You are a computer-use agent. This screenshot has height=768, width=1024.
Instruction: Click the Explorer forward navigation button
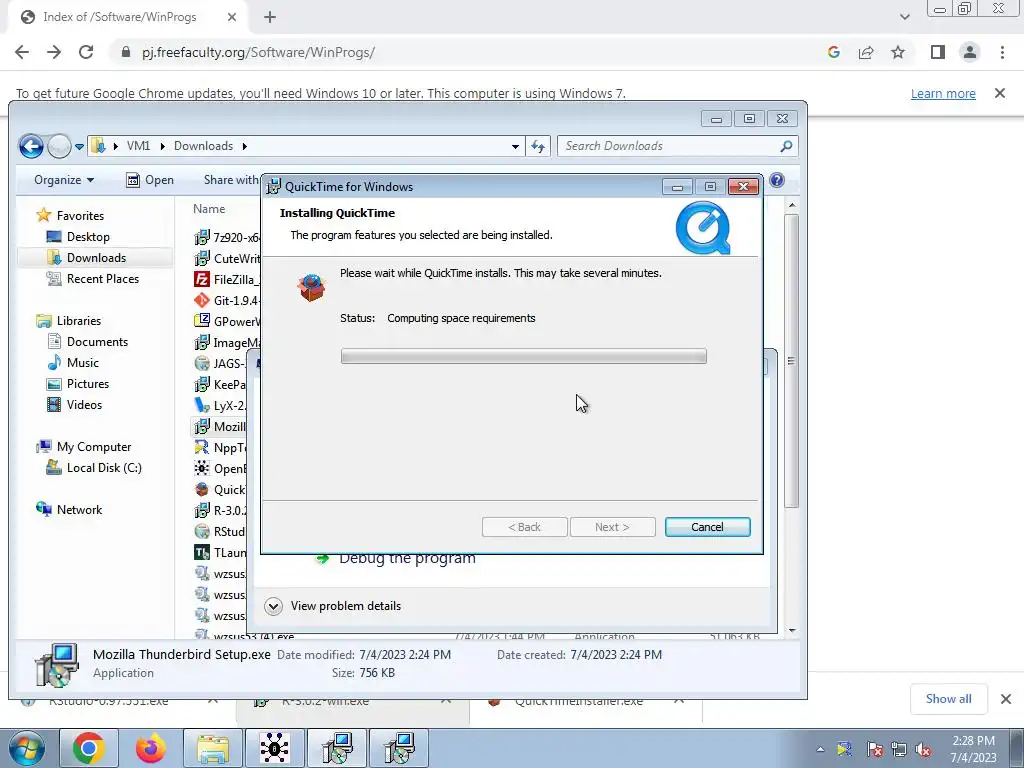pos(59,146)
